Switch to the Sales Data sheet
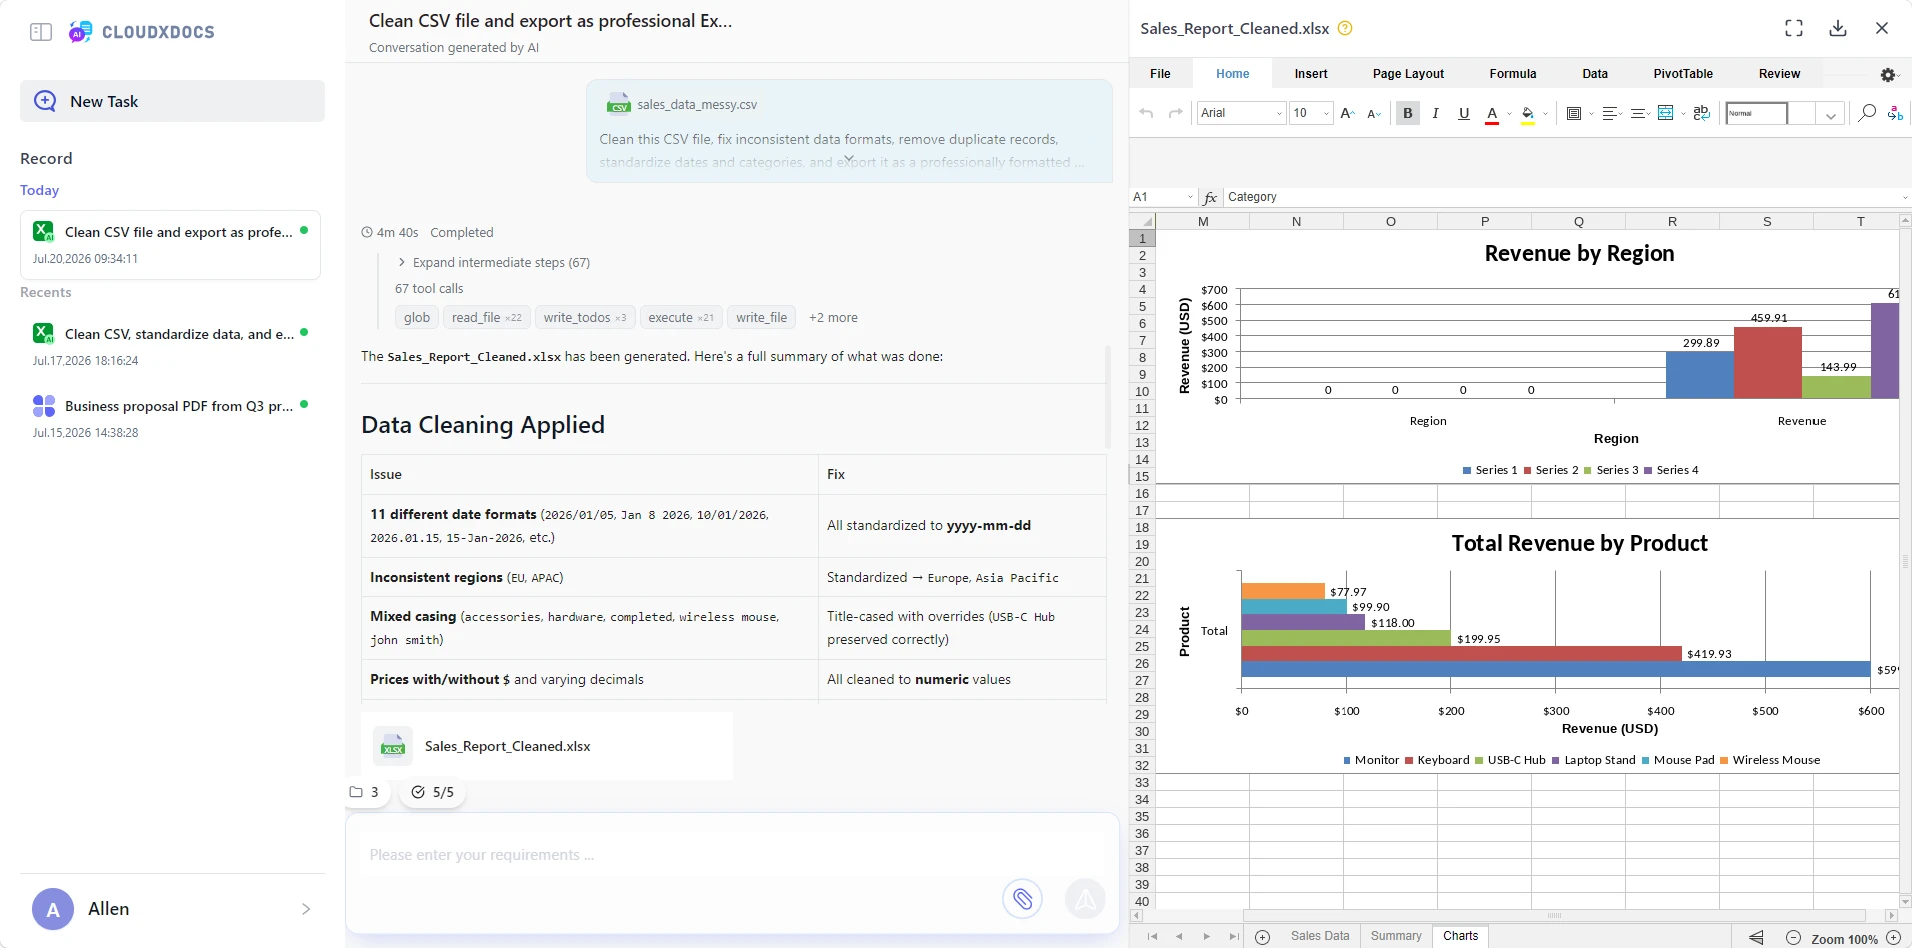 click(1319, 936)
